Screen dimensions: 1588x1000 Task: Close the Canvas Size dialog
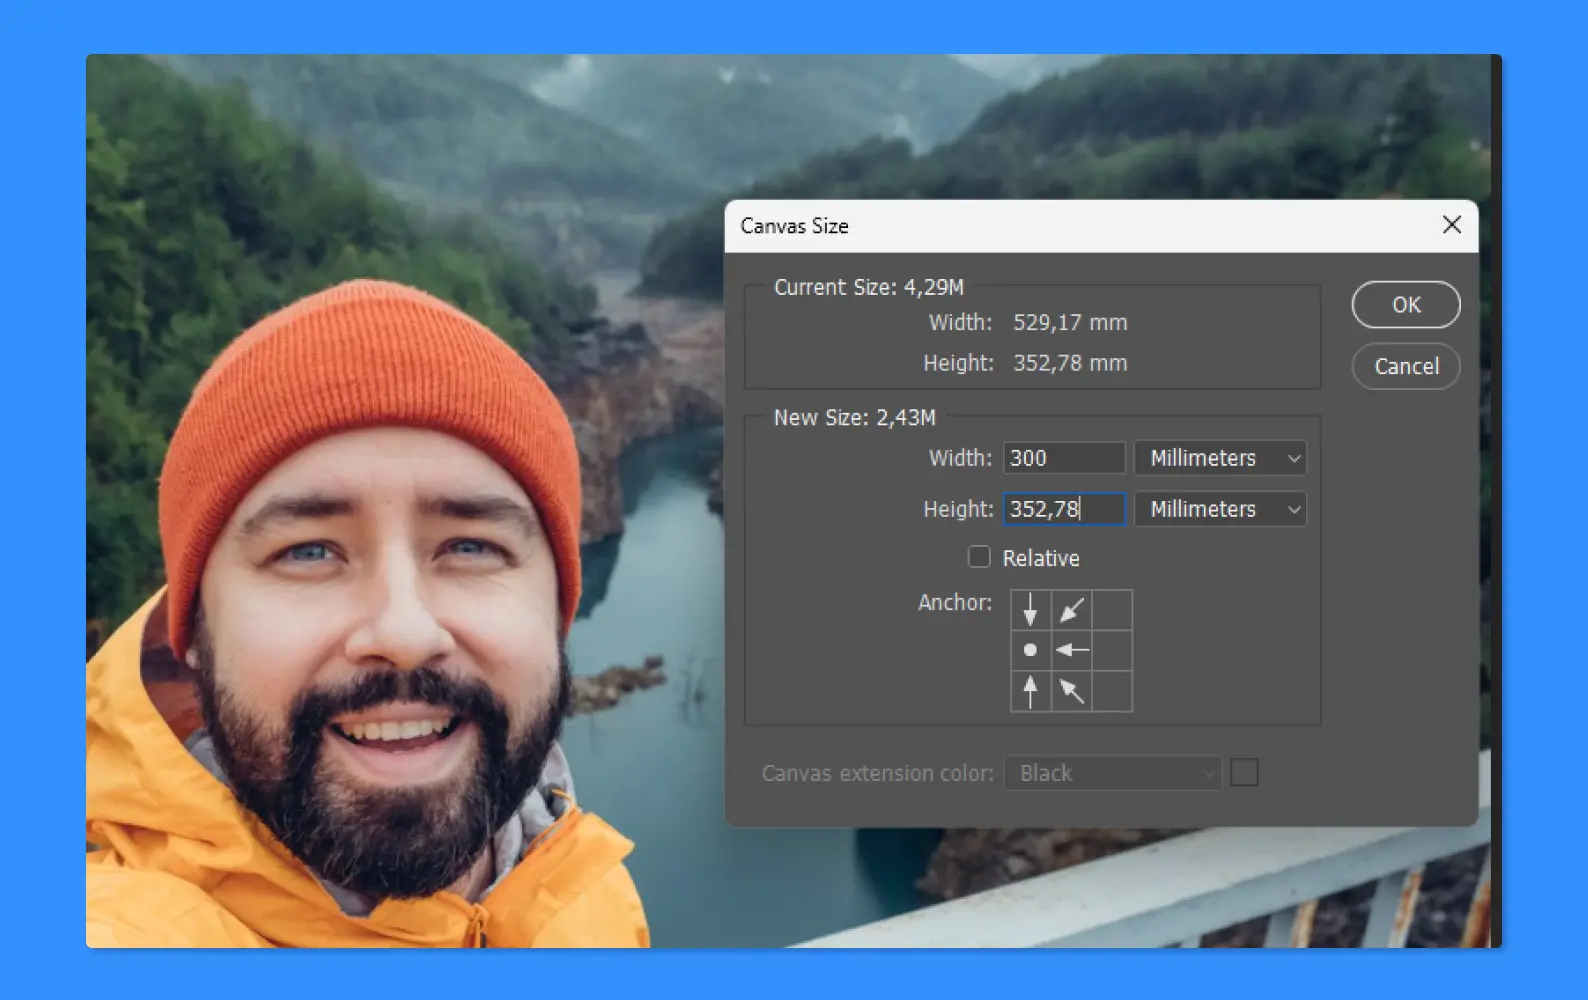point(1452,225)
